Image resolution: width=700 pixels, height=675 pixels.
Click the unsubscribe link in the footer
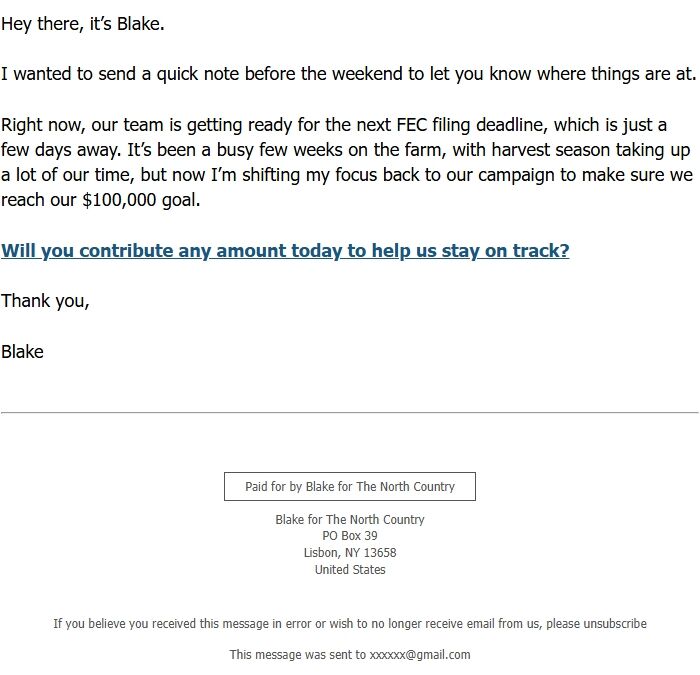615,624
